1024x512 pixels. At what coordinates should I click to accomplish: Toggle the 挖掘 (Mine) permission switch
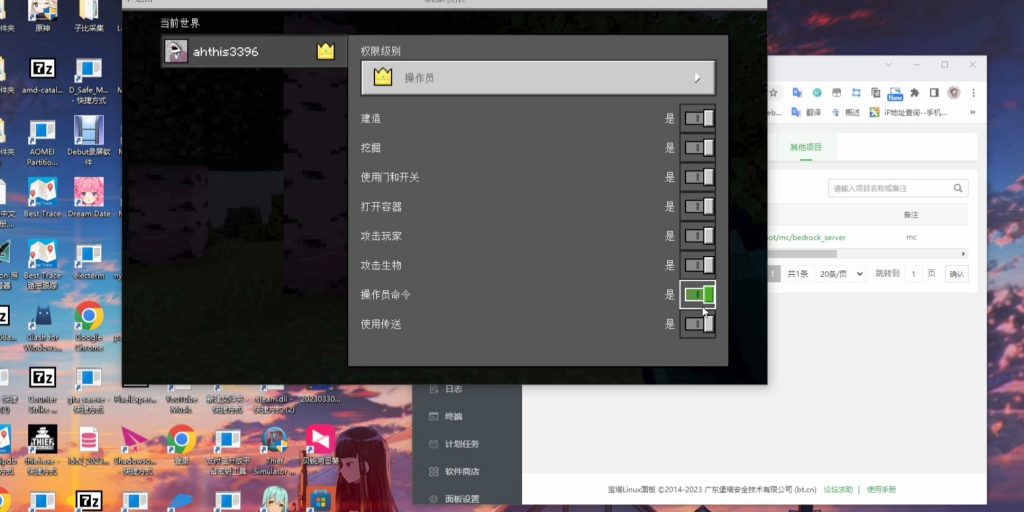point(697,148)
